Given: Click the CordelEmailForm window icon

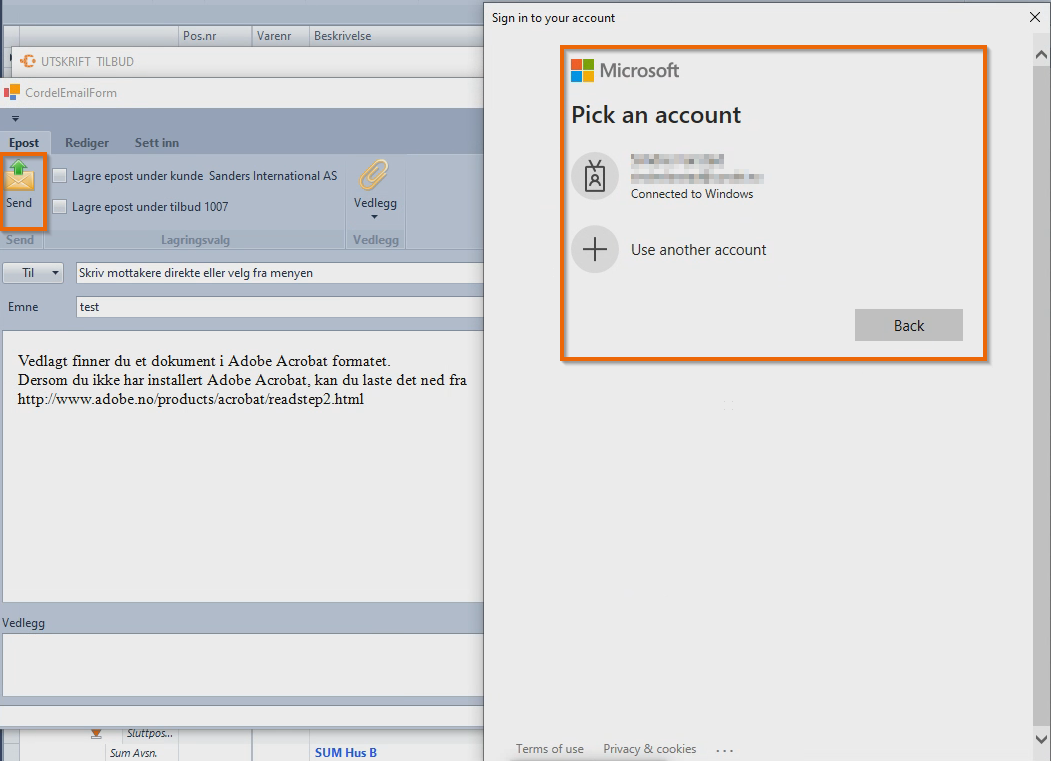Looking at the screenshot, I should (12, 93).
